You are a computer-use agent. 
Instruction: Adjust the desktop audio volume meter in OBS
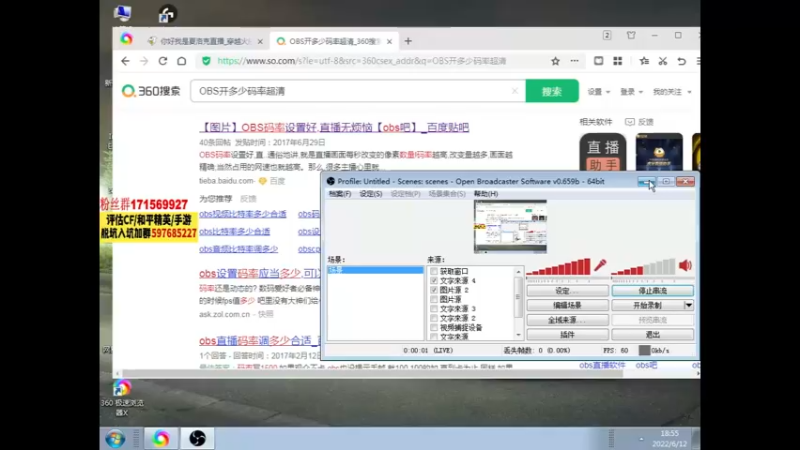coord(643,267)
